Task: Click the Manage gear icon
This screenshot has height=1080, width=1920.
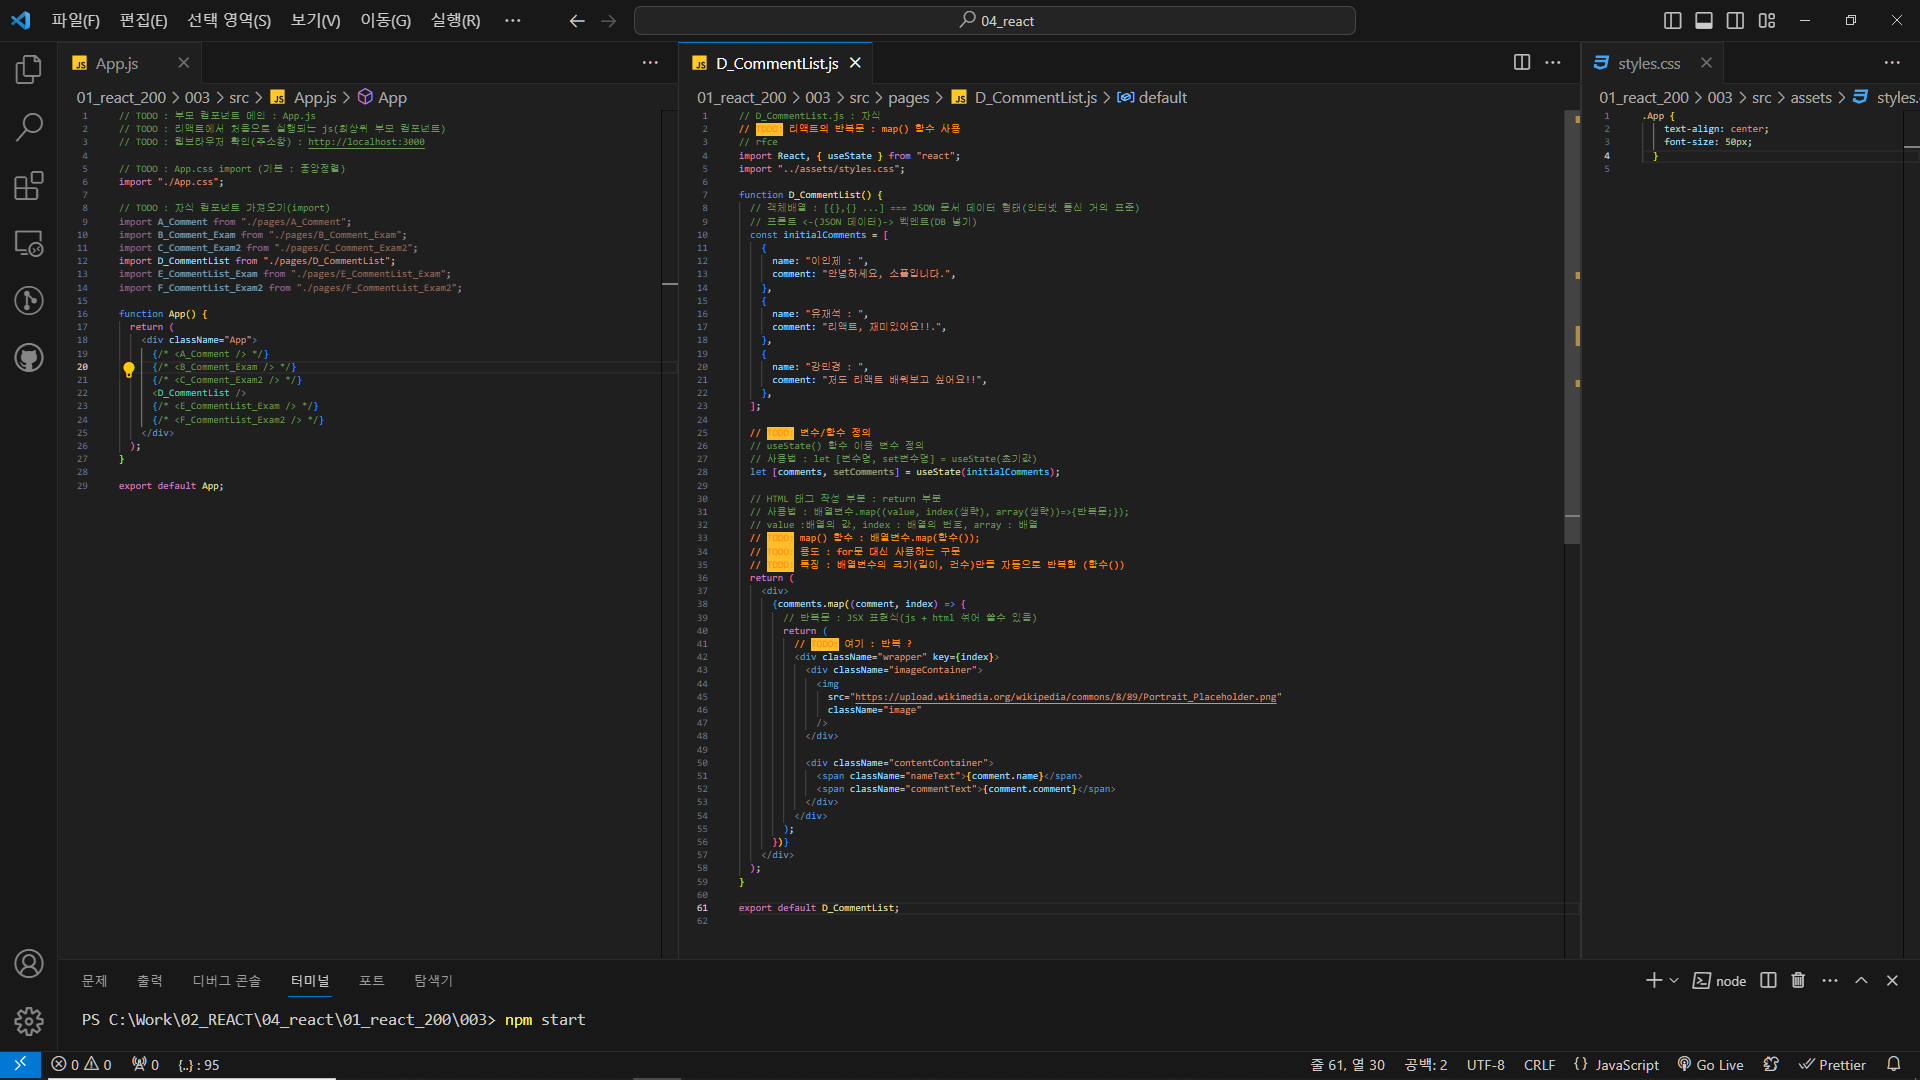Action: pos(29,1021)
